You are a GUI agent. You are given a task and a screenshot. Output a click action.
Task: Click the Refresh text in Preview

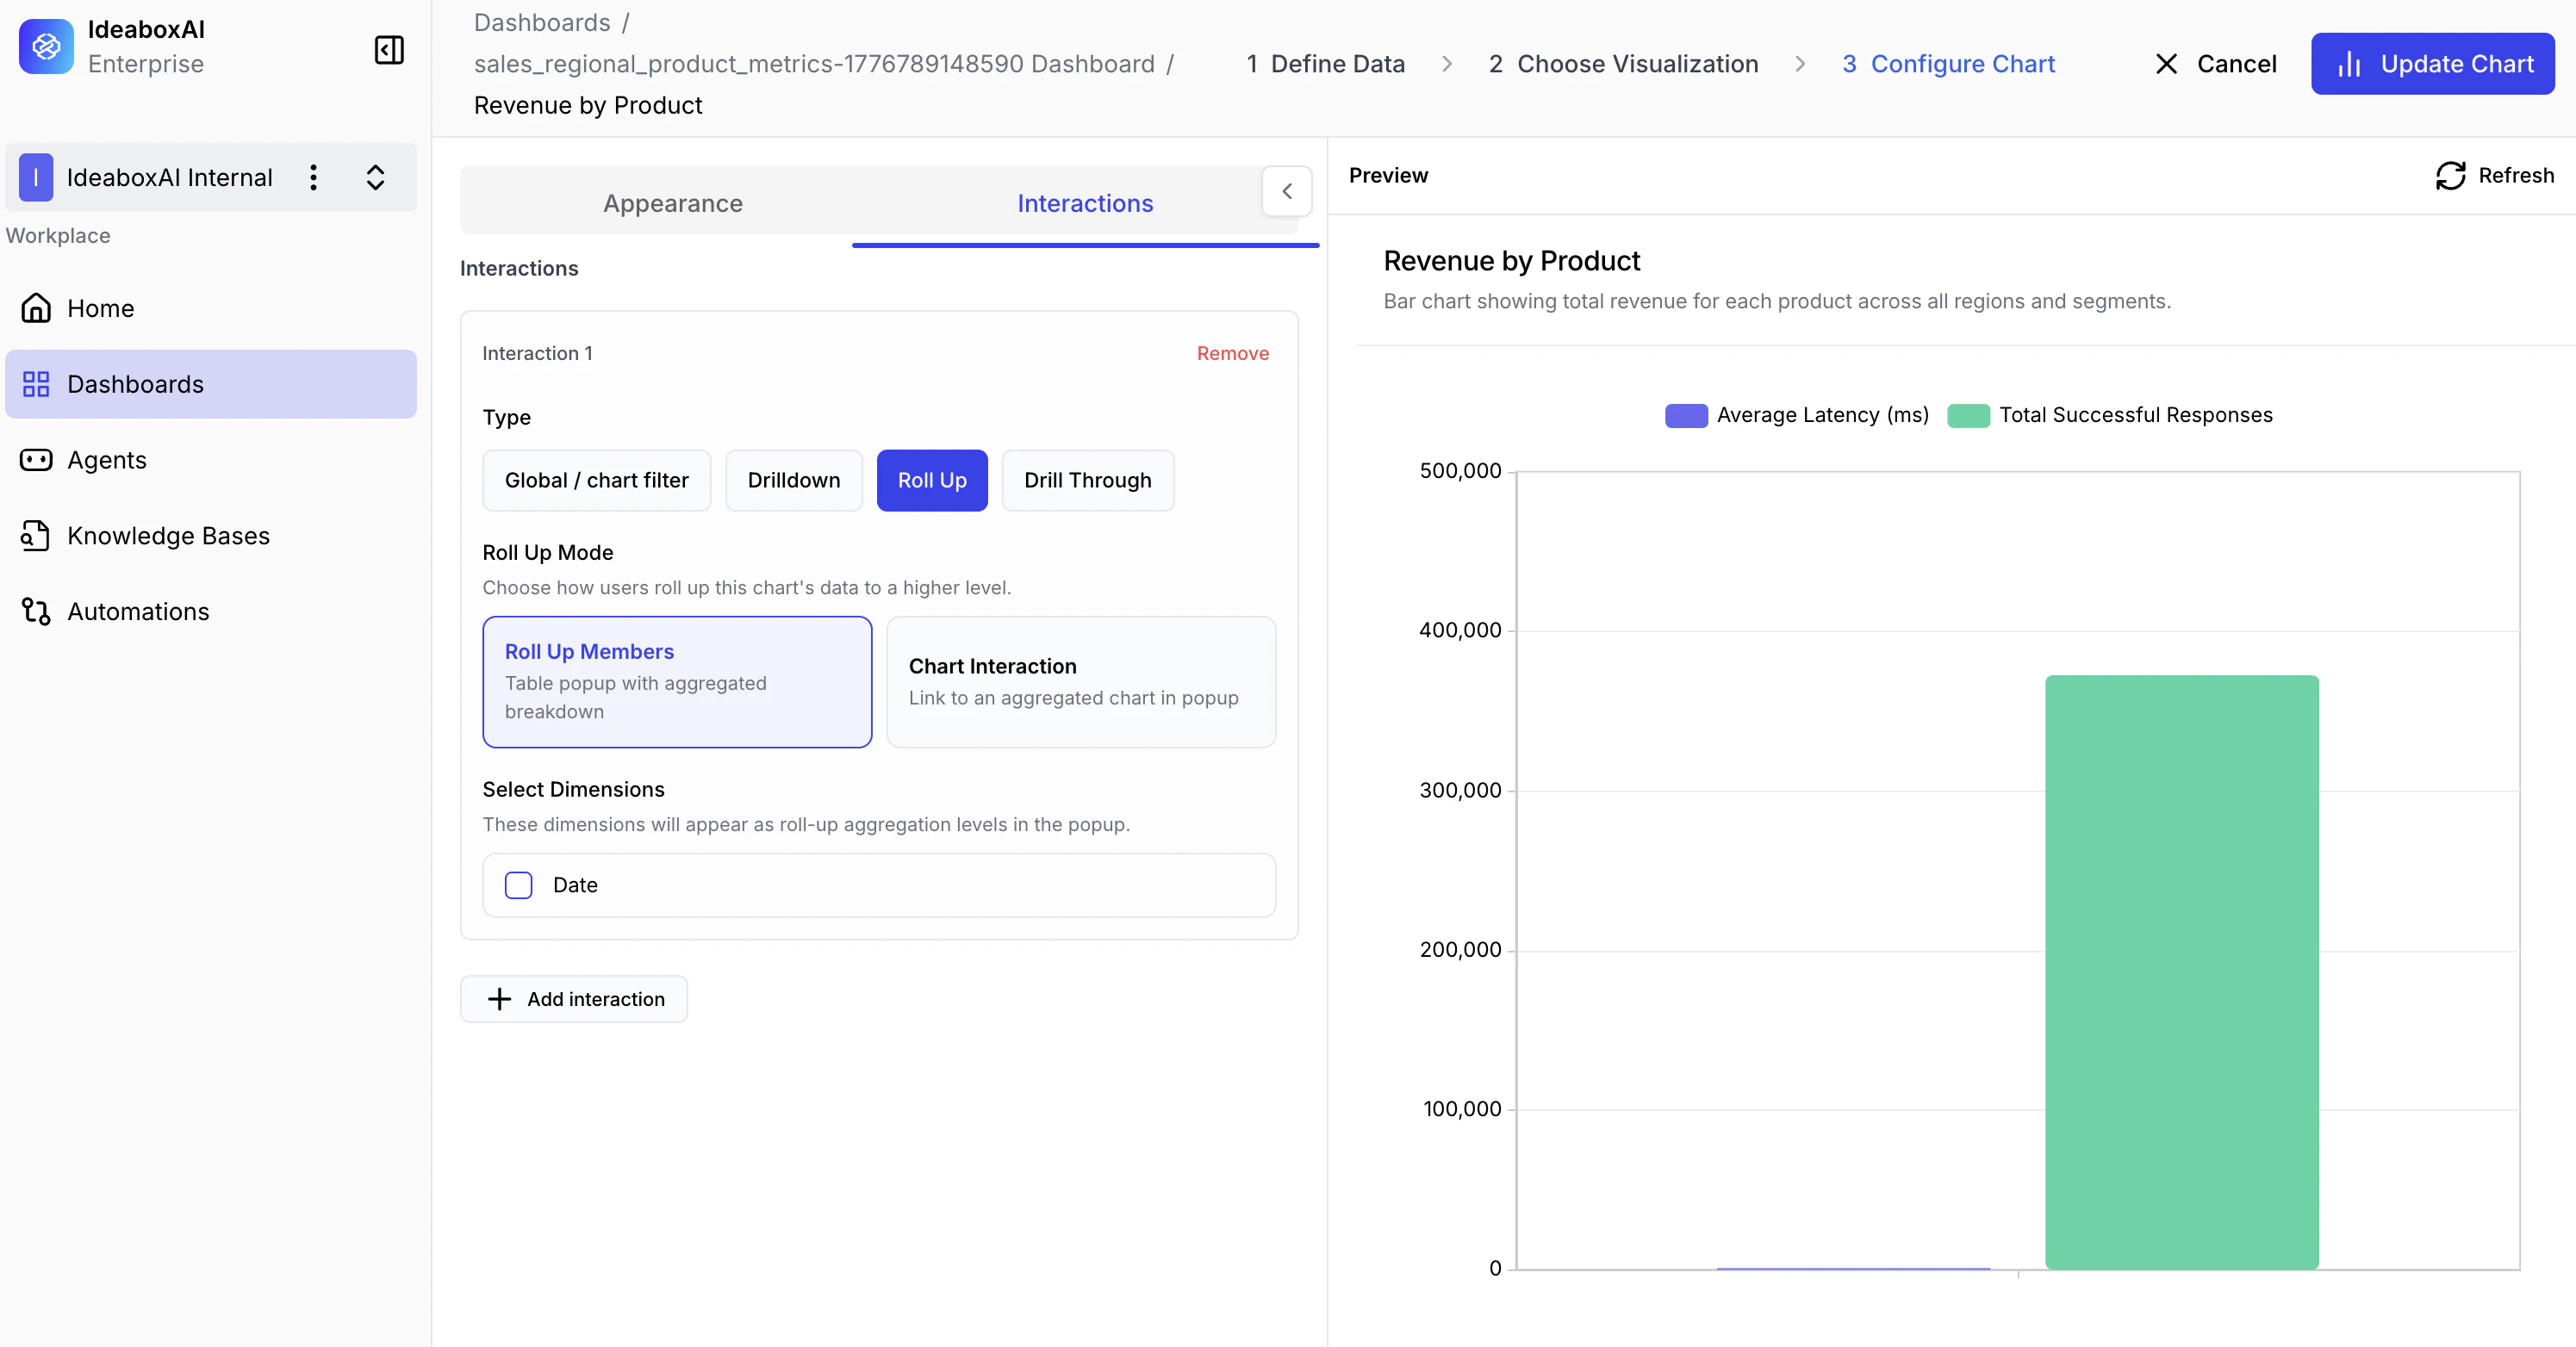2516,175
